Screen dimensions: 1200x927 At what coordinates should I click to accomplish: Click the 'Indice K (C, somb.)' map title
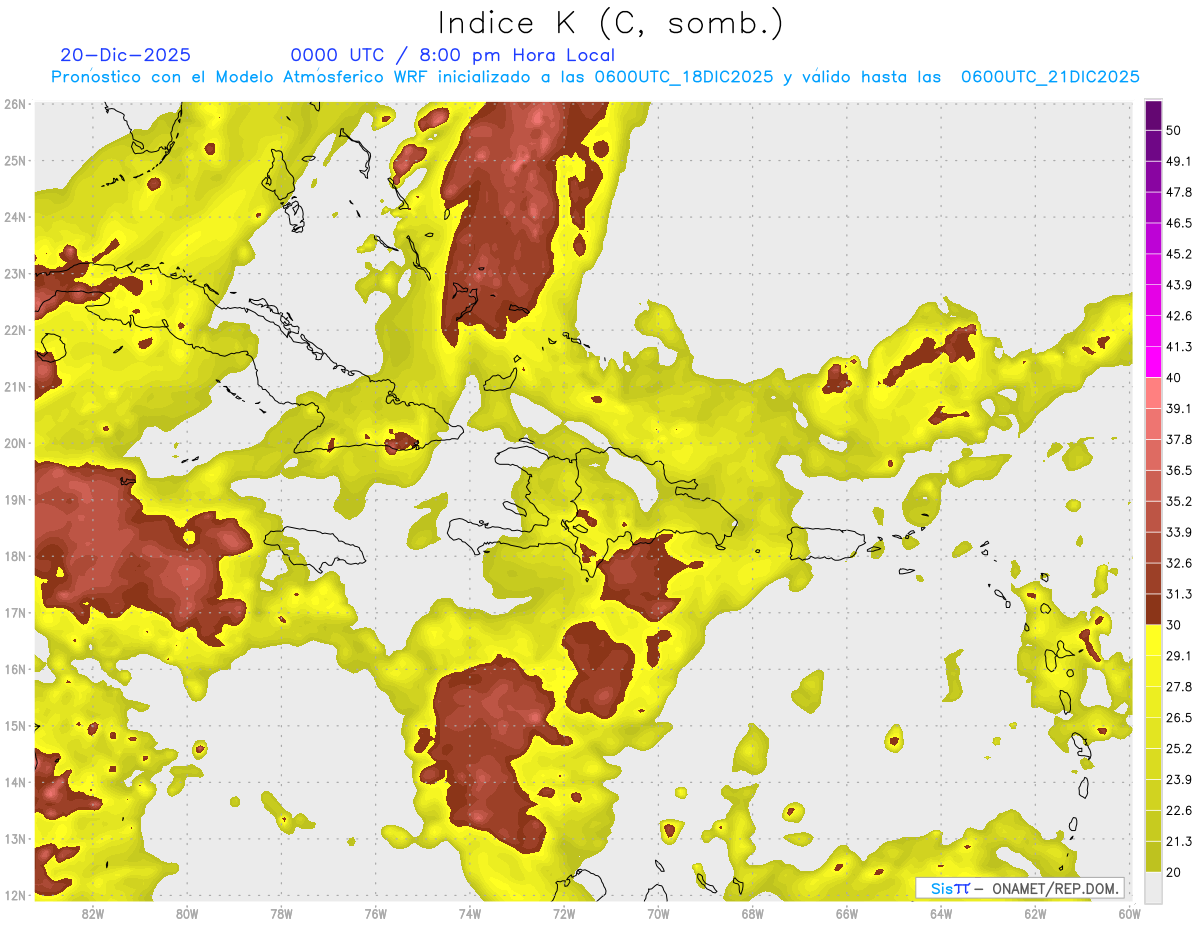point(610,22)
